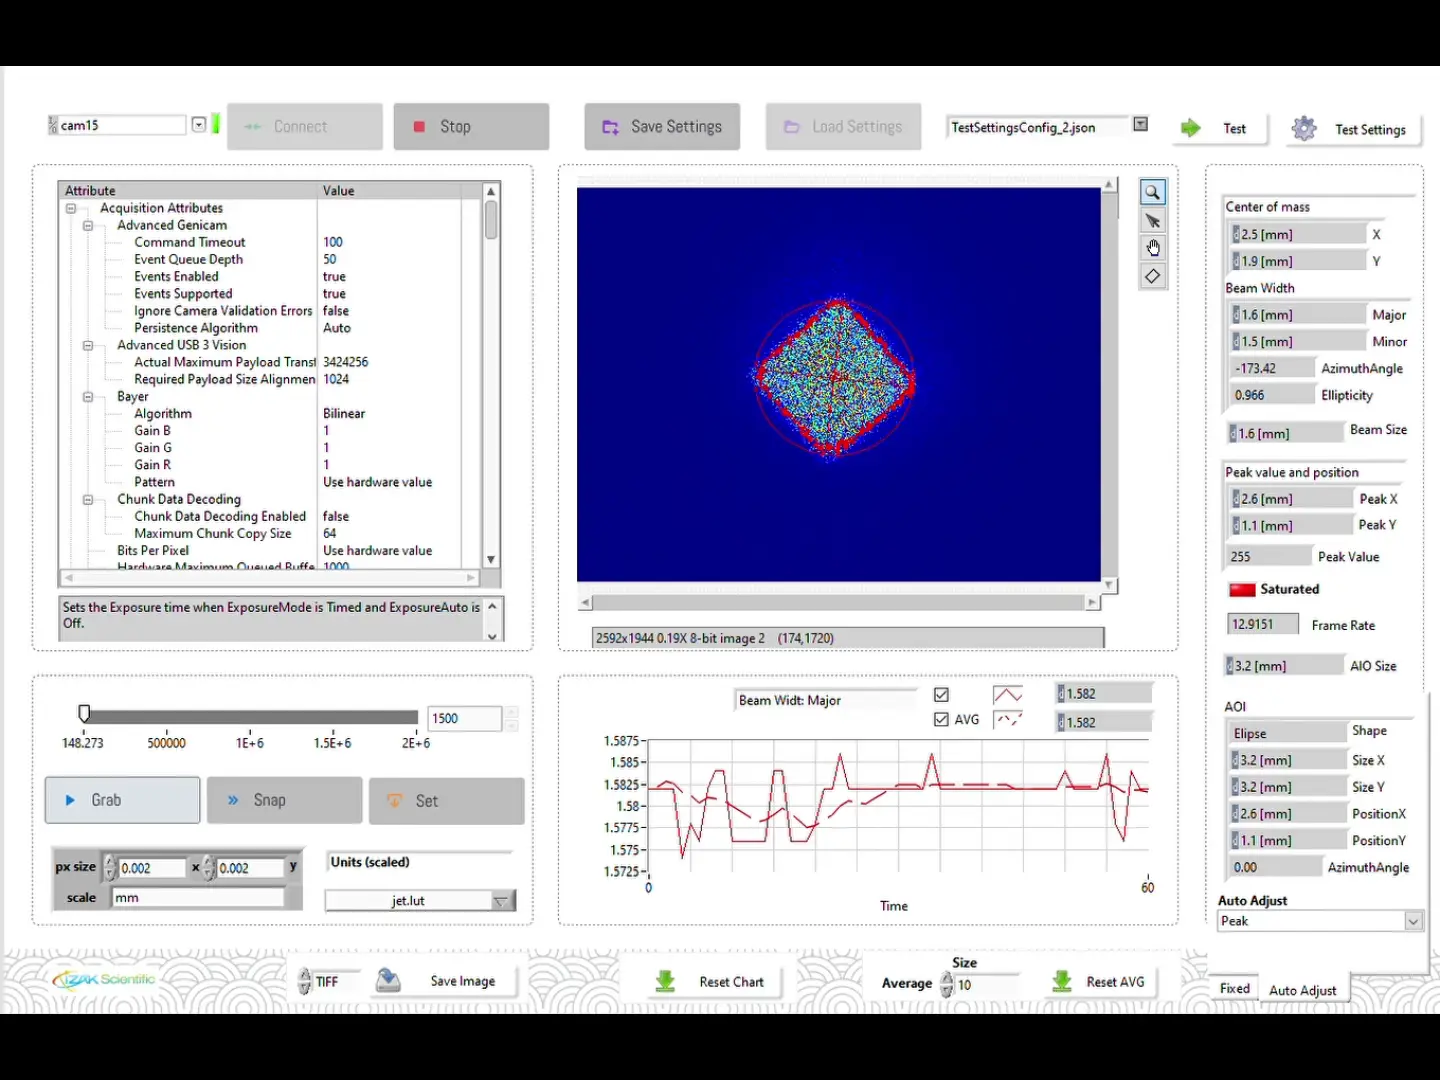This screenshot has height=1080, width=1440.
Task: Choose the diamond ROI tool
Action: pos(1152,276)
